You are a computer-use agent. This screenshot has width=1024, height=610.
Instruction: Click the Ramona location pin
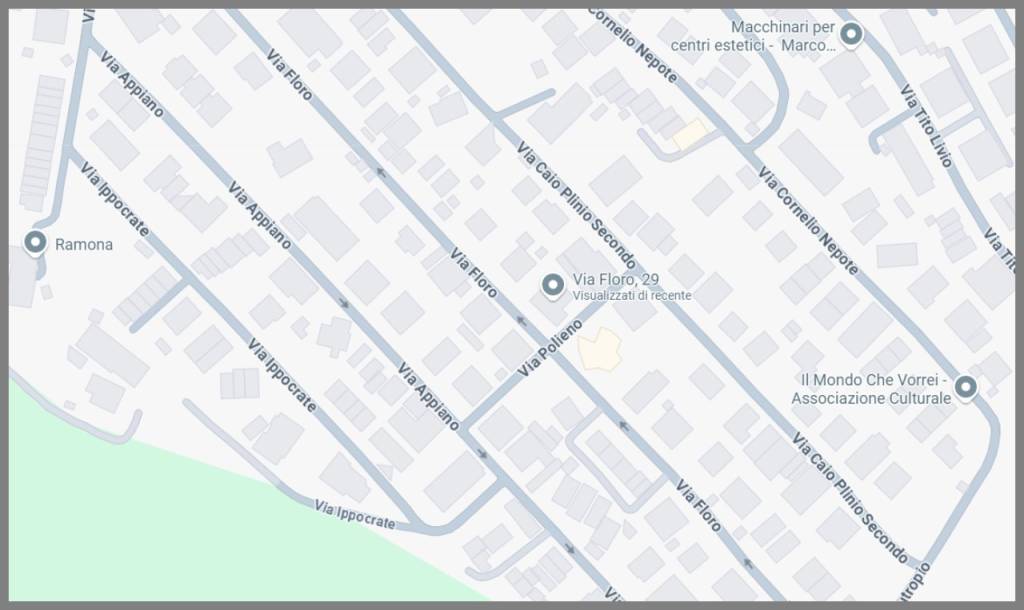pyautogui.click(x=35, y=243)
